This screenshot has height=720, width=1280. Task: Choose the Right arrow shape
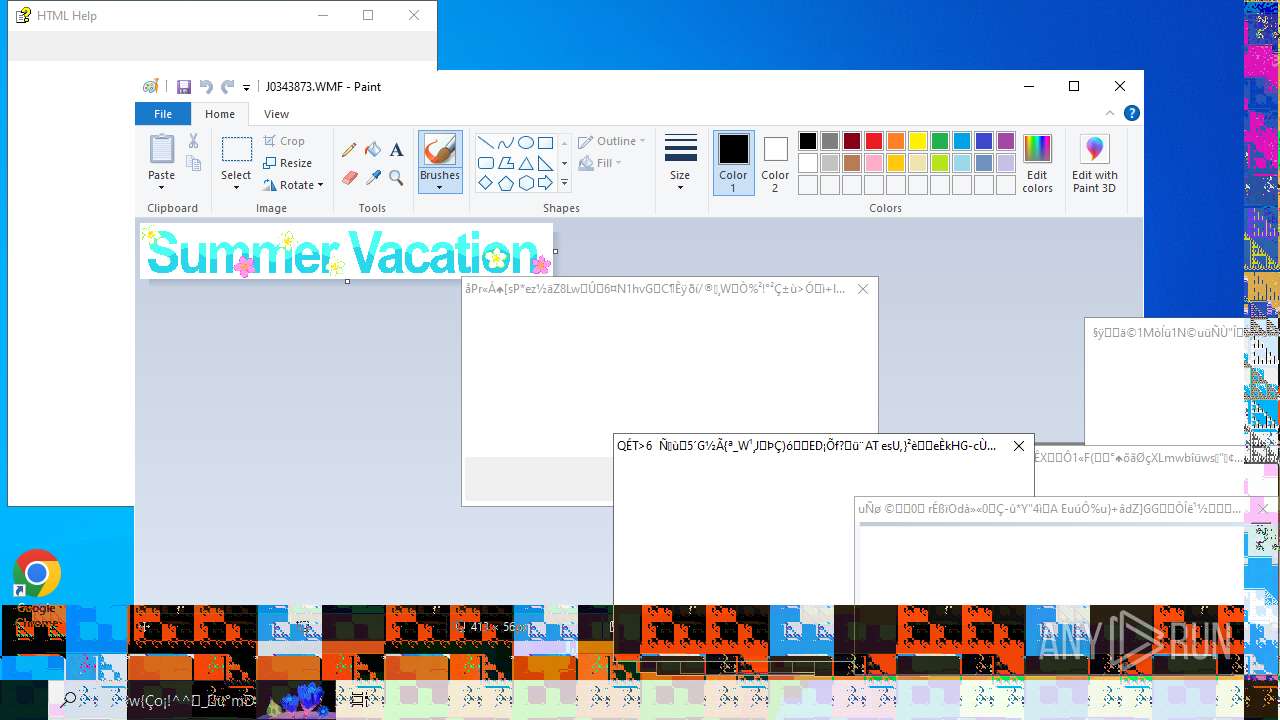click(546, 183)
